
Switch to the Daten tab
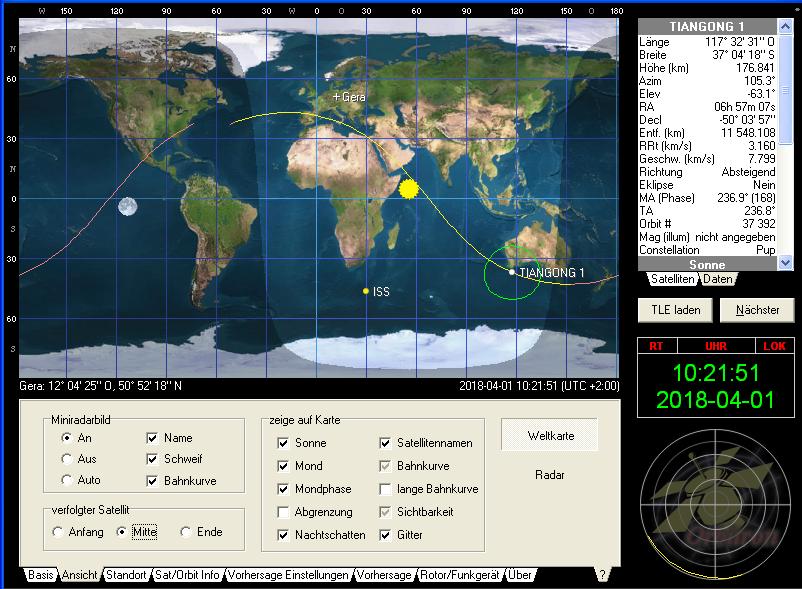coord(716,279)
